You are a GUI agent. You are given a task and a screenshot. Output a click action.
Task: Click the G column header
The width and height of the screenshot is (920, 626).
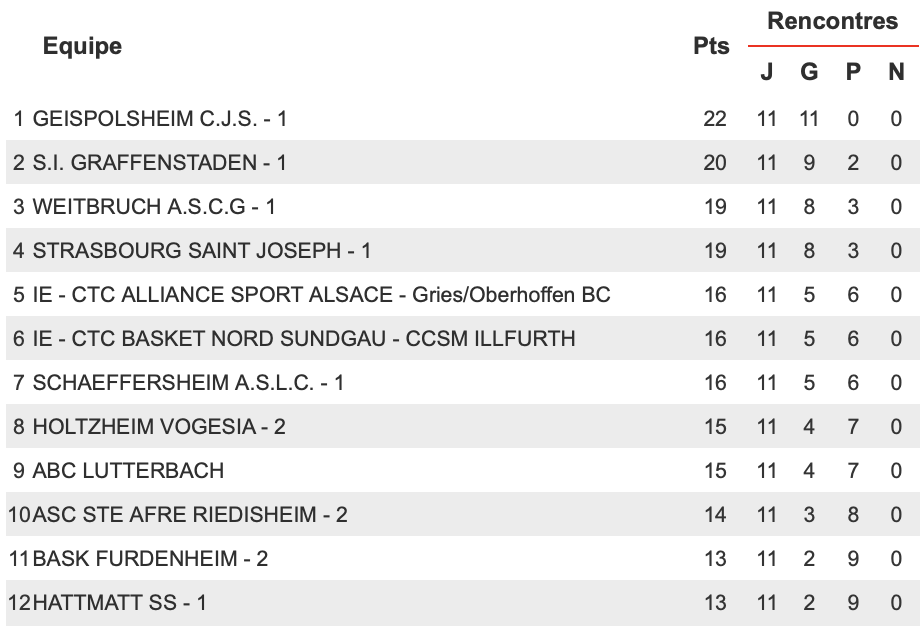click(x=809, y=72)
